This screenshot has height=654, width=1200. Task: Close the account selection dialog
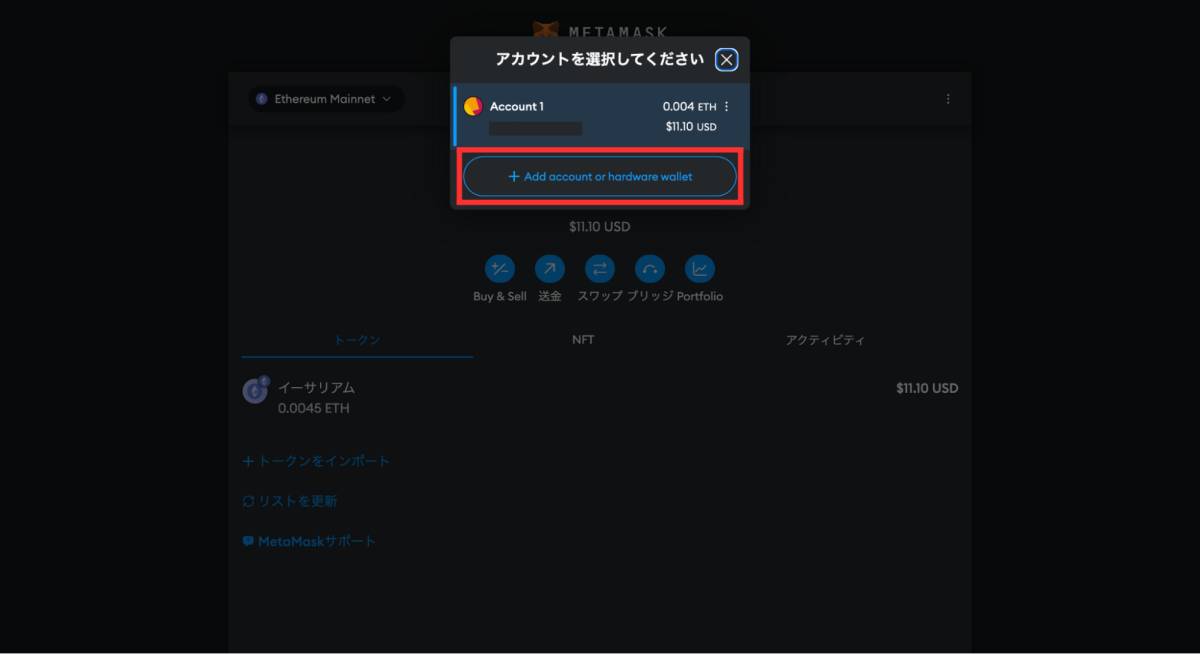(726, 59)
